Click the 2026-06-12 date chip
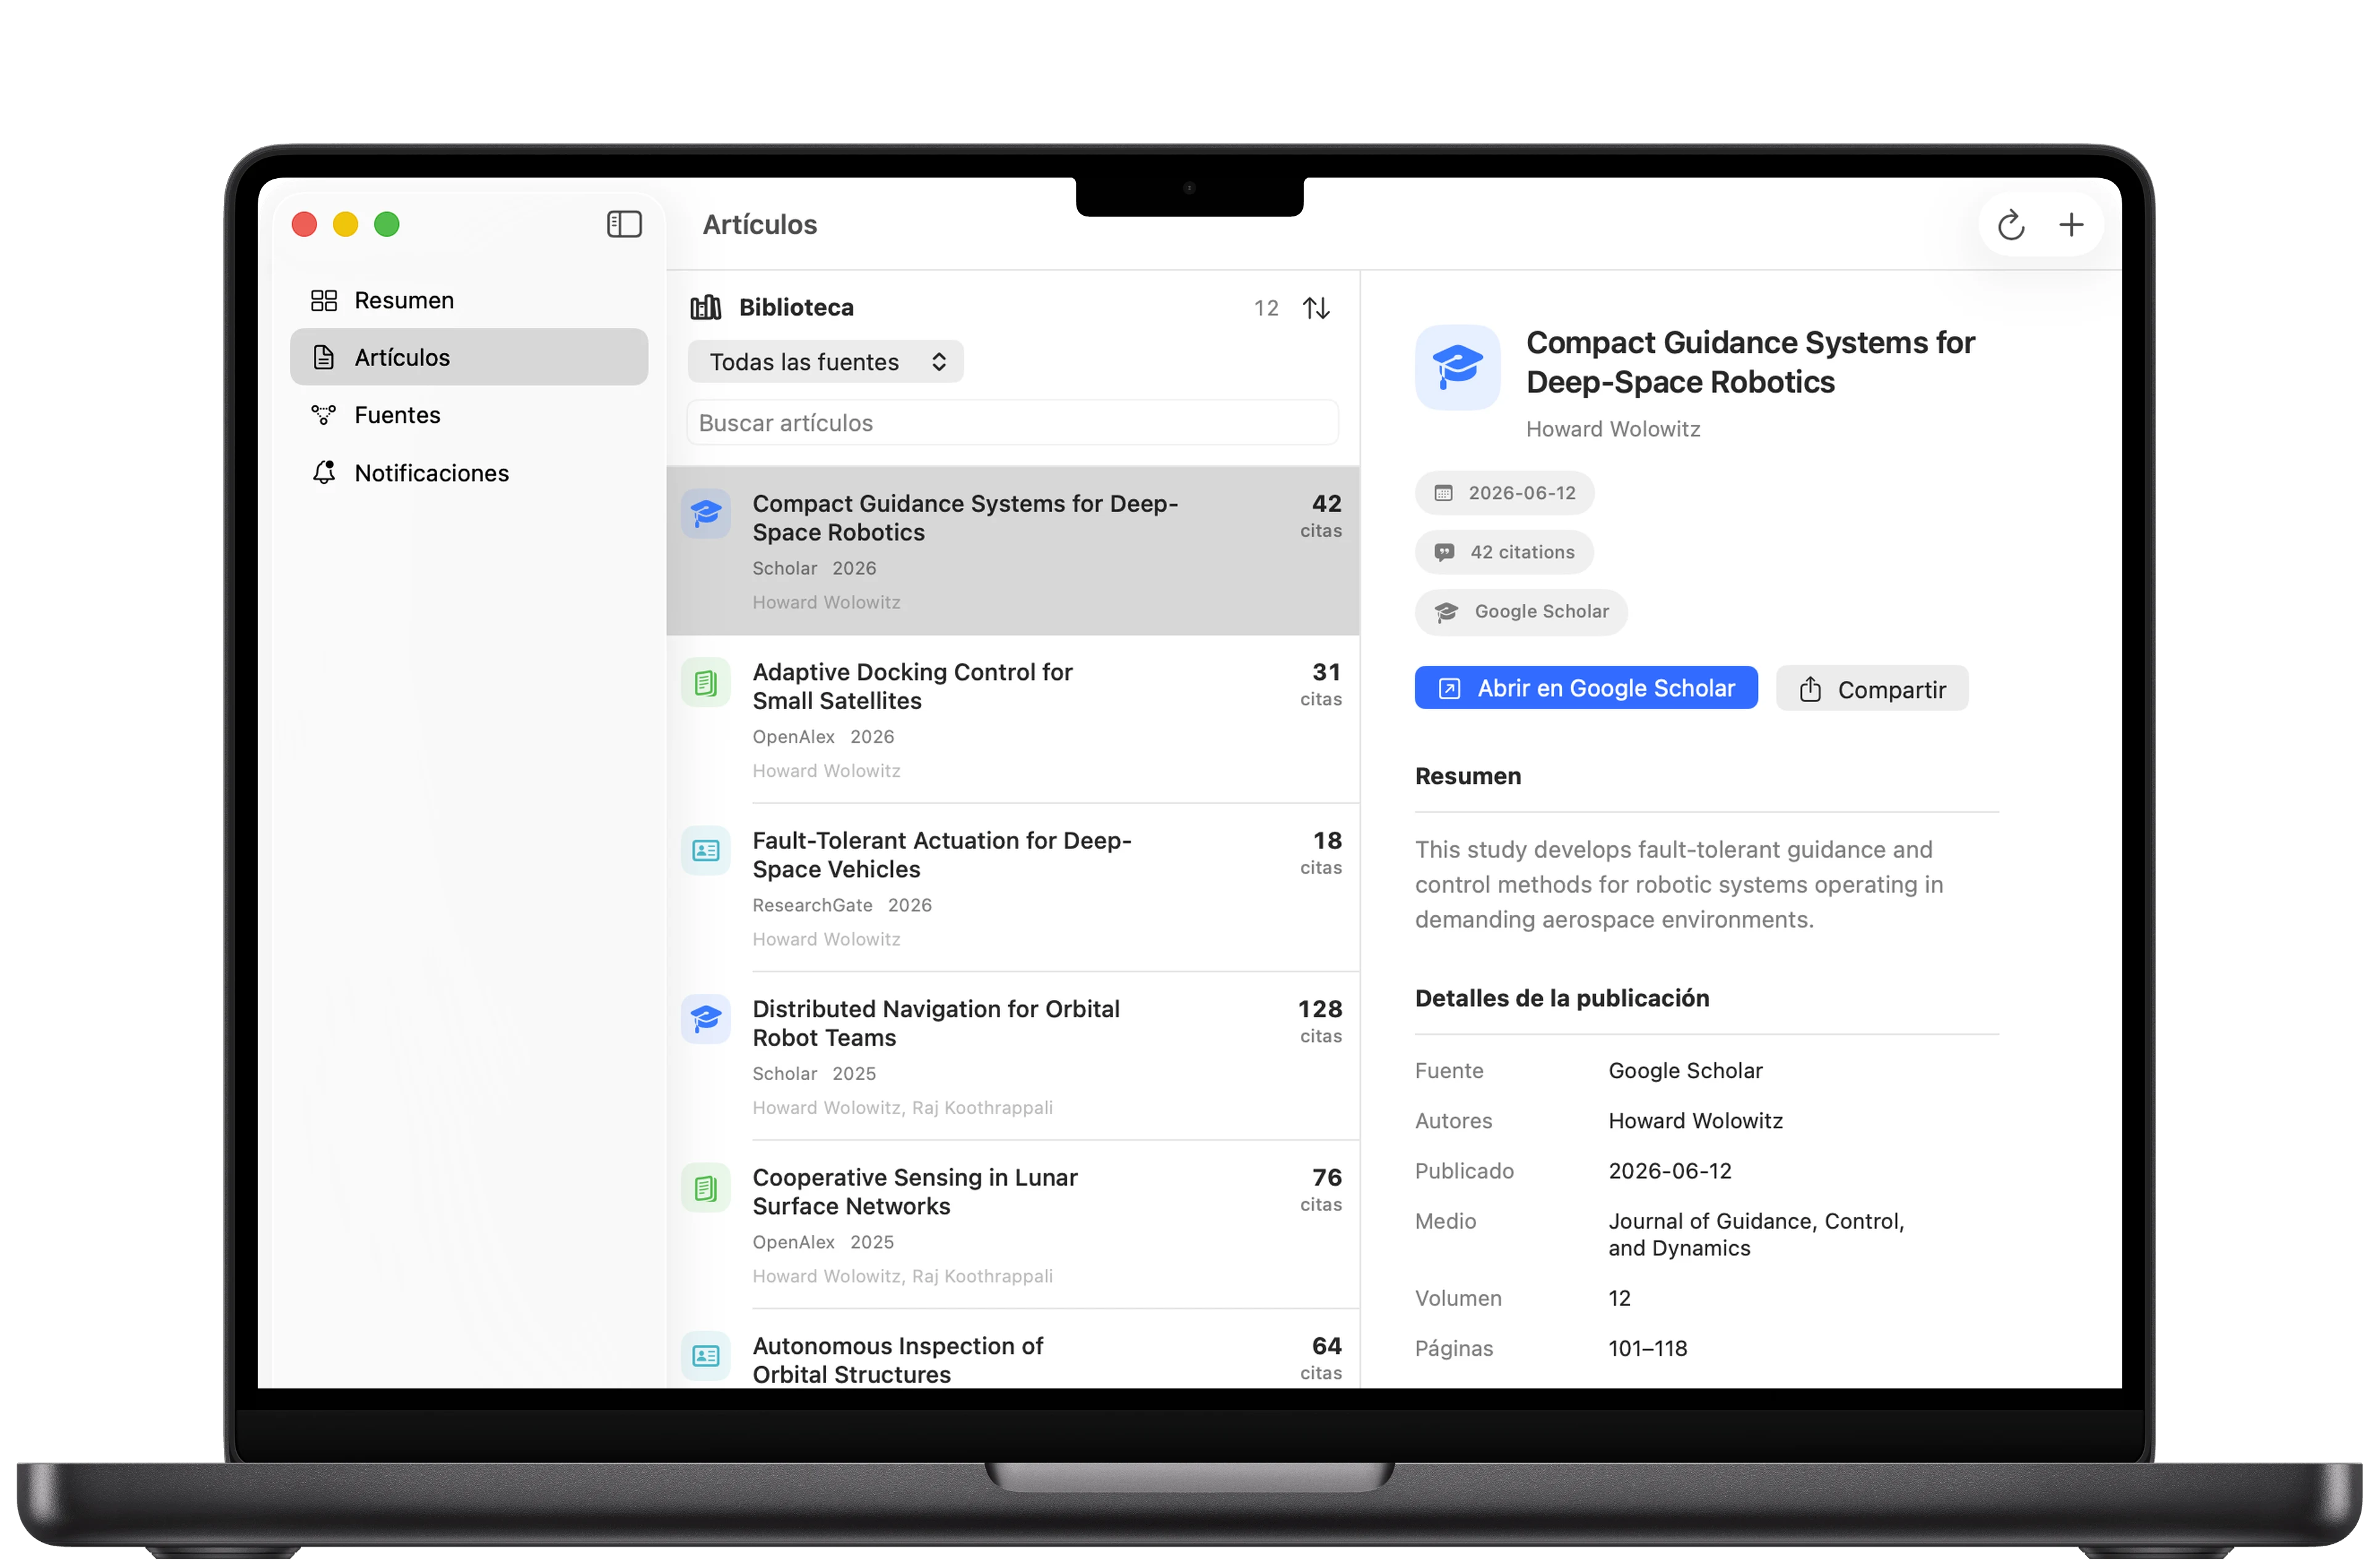 tap(1504, 493)
